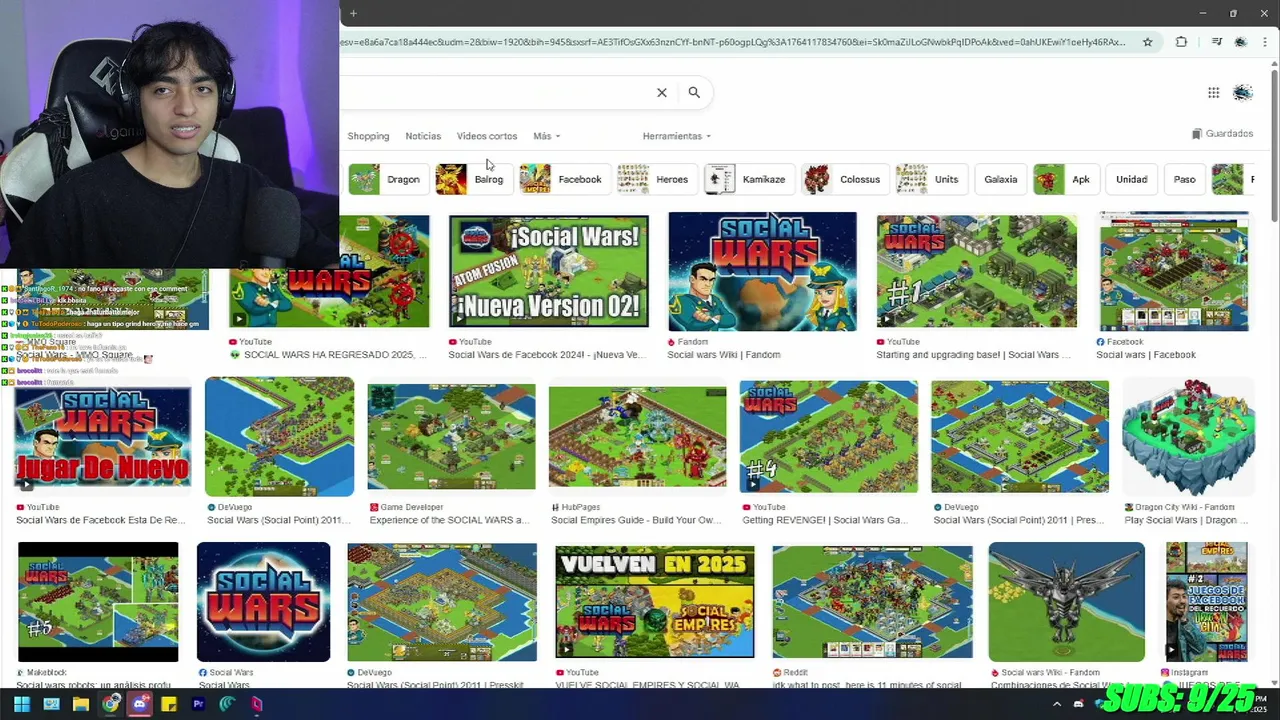Filter images by the Kamikaze chip

pos(748,179)
